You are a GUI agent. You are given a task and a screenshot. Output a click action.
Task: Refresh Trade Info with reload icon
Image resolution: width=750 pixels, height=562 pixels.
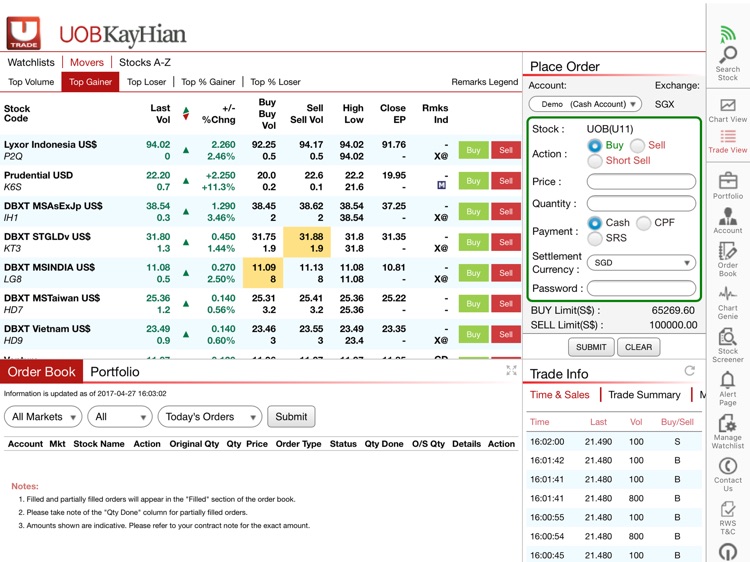[689, 371]
